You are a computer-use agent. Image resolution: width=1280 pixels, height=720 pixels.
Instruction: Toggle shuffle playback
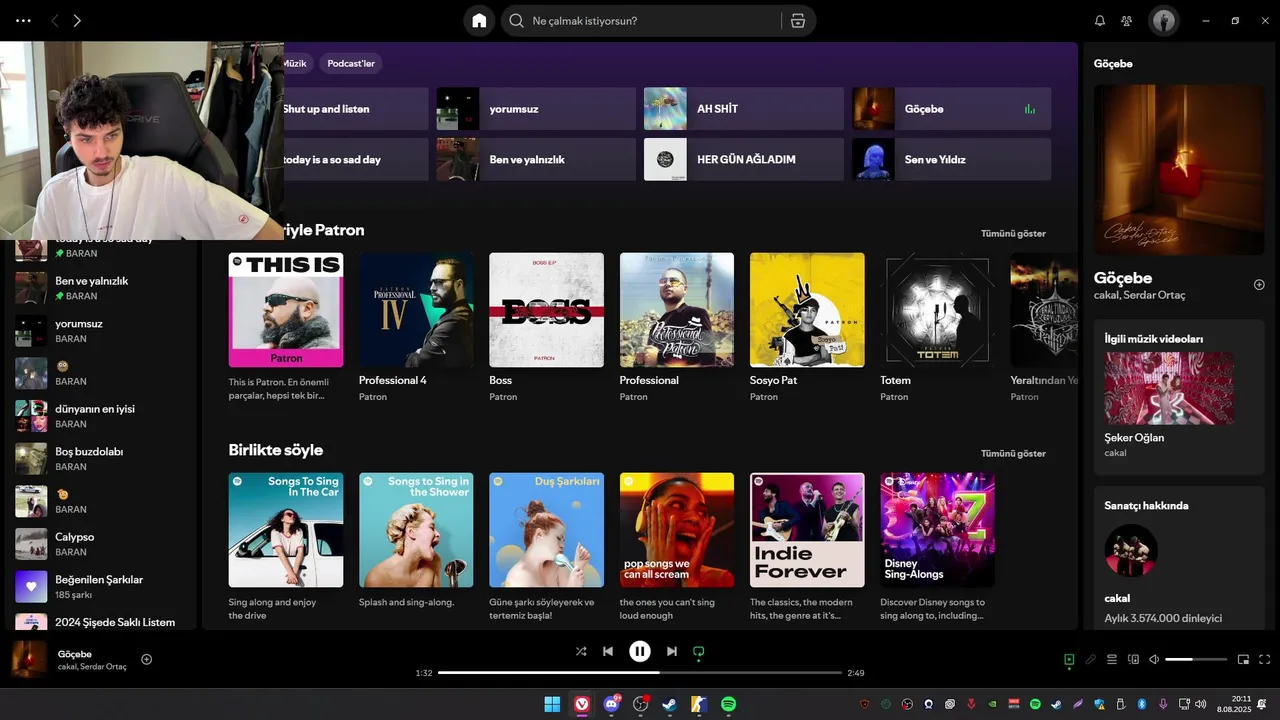click(x=581, y=651)
